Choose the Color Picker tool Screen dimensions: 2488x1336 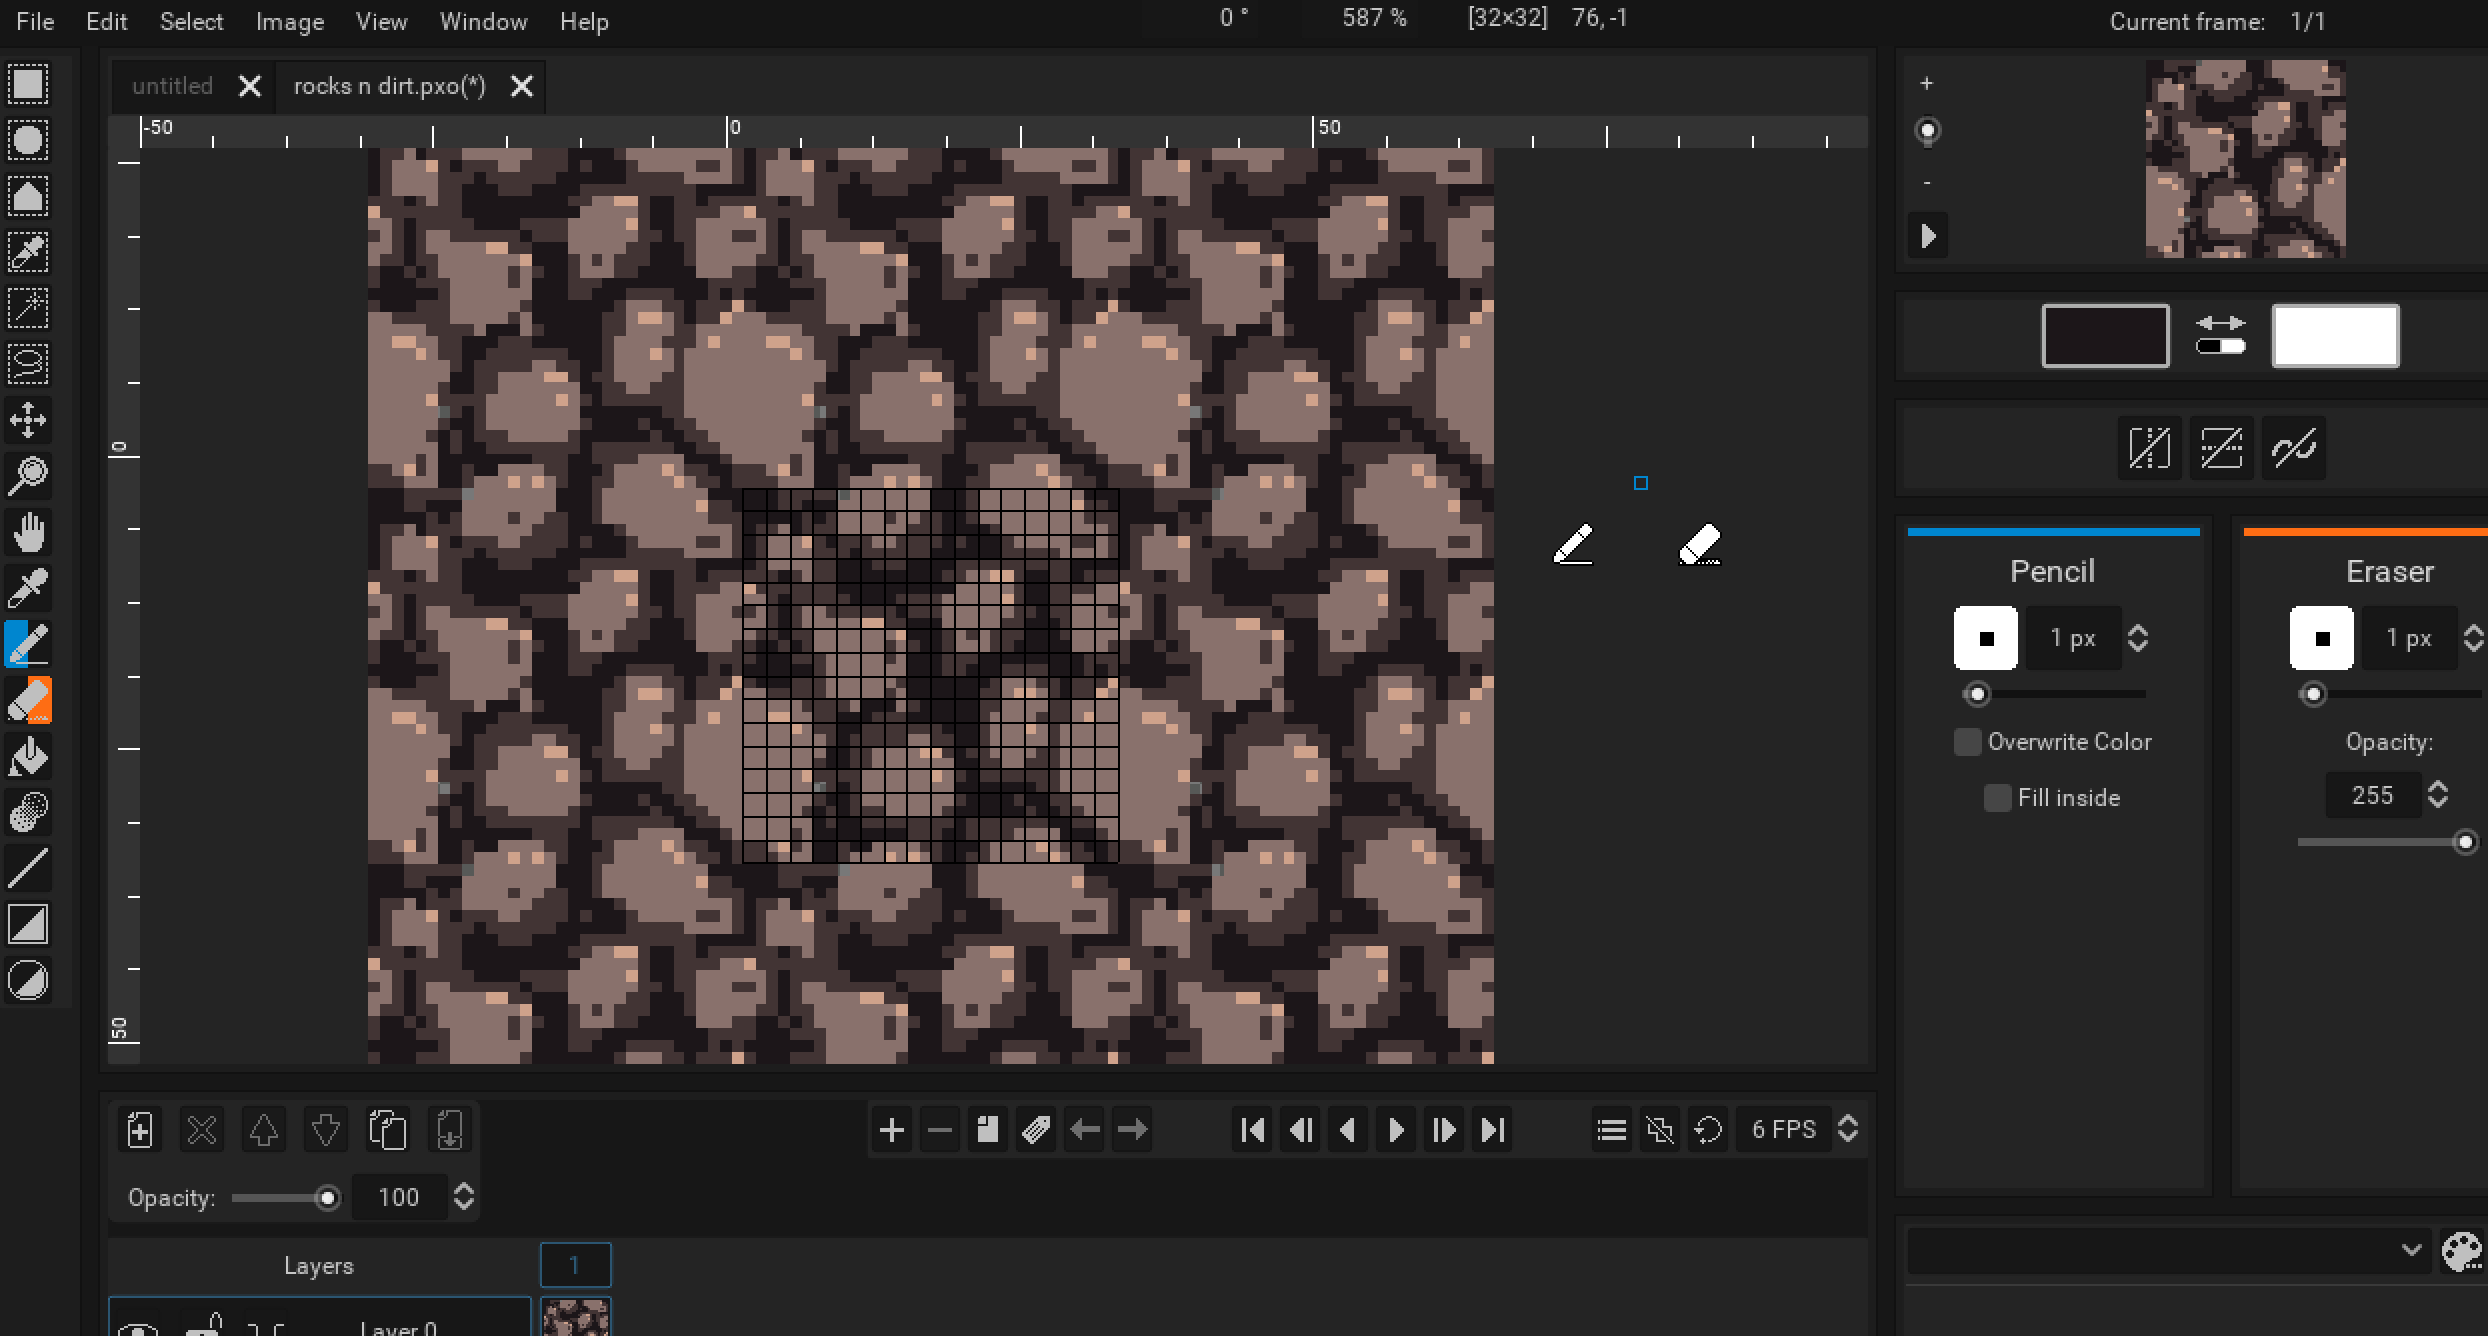pos(28,588)
